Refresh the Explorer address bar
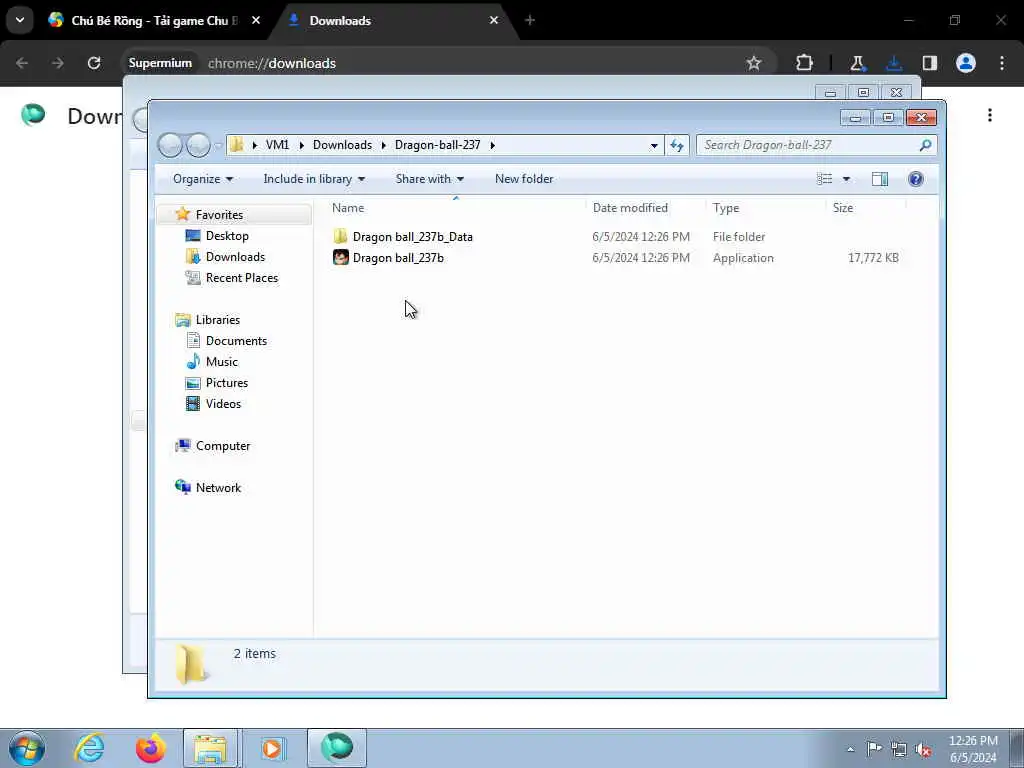Viewport: 1024px width, 768px height. click(677, 145)
